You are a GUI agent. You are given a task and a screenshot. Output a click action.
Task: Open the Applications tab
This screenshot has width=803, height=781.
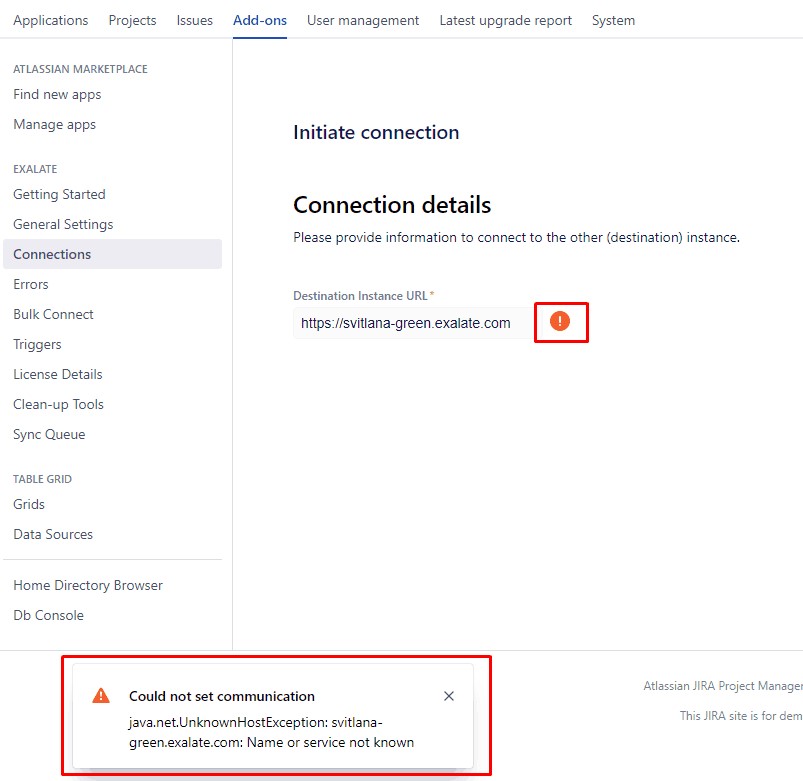pos(51,20)
